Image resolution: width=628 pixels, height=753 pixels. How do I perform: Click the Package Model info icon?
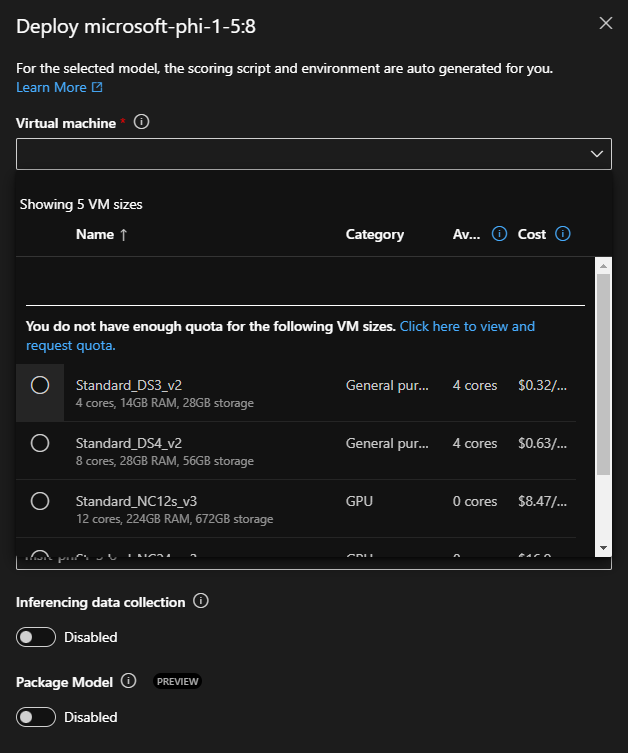(128, 680)
